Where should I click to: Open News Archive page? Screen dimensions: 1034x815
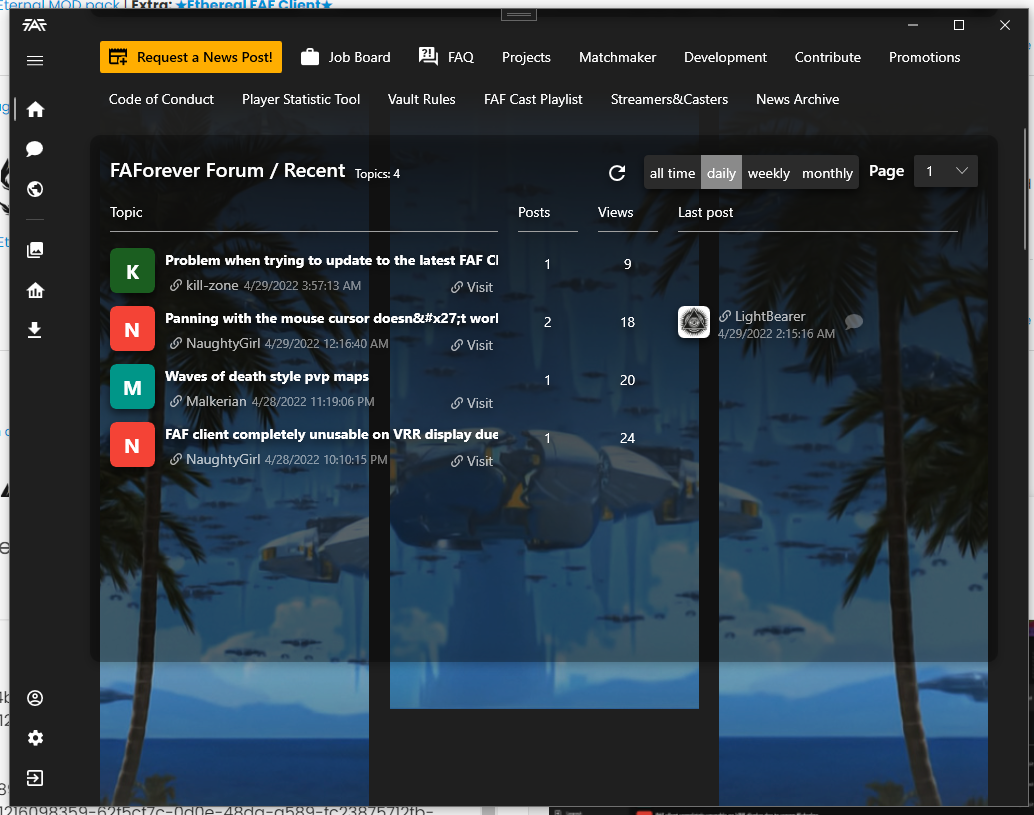click(x=797, y=100)
